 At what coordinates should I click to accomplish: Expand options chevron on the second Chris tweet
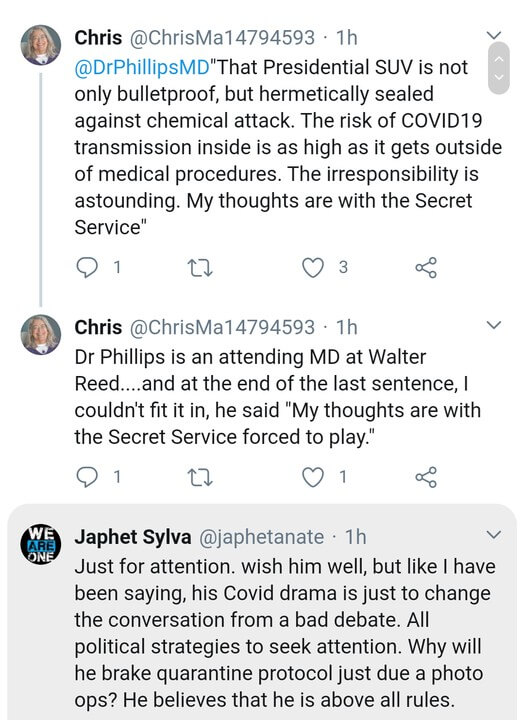(493, 325)
